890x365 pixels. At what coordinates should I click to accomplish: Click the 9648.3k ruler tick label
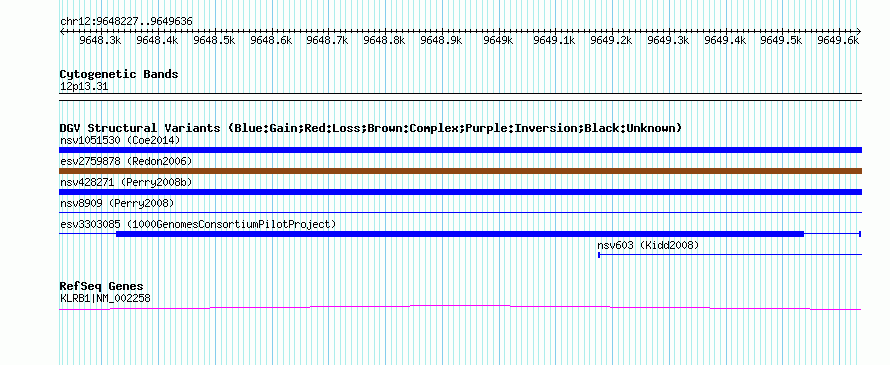100,41
